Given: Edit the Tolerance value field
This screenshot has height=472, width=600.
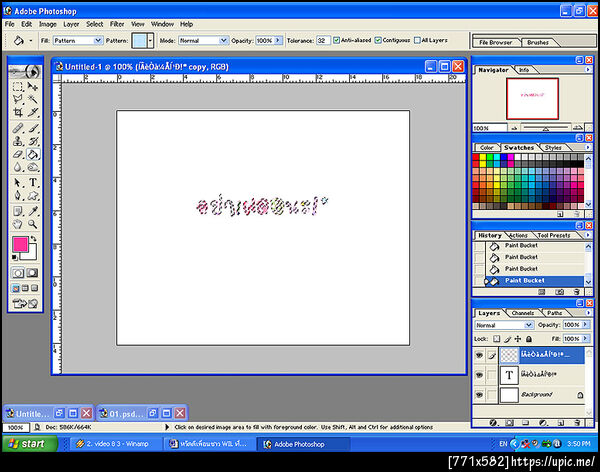Looking at the screenshot, I should pos(323,40).
